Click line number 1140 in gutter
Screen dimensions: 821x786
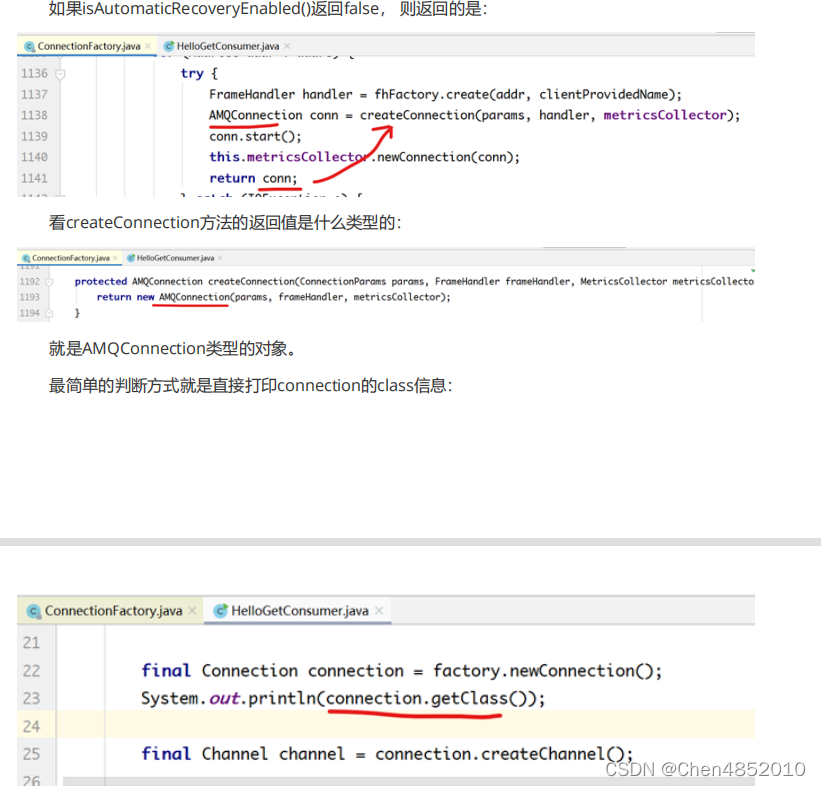pyautogui.click(x=34, y=157)
